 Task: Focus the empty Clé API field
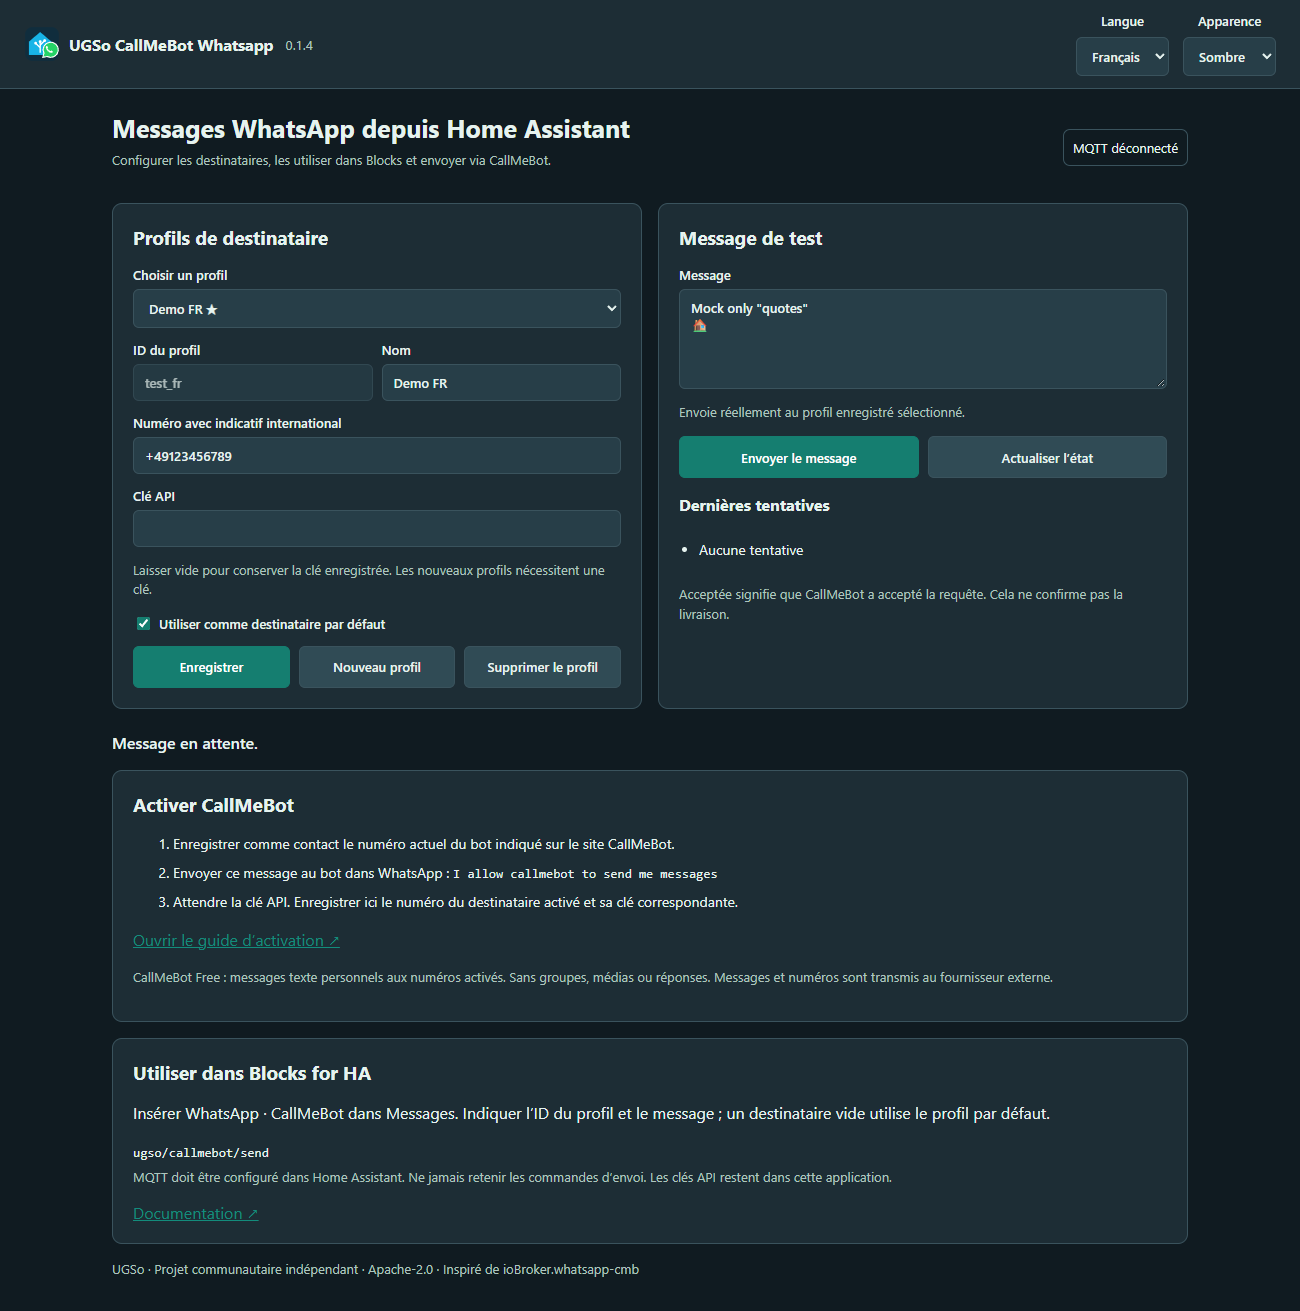[x=377, y=529]
